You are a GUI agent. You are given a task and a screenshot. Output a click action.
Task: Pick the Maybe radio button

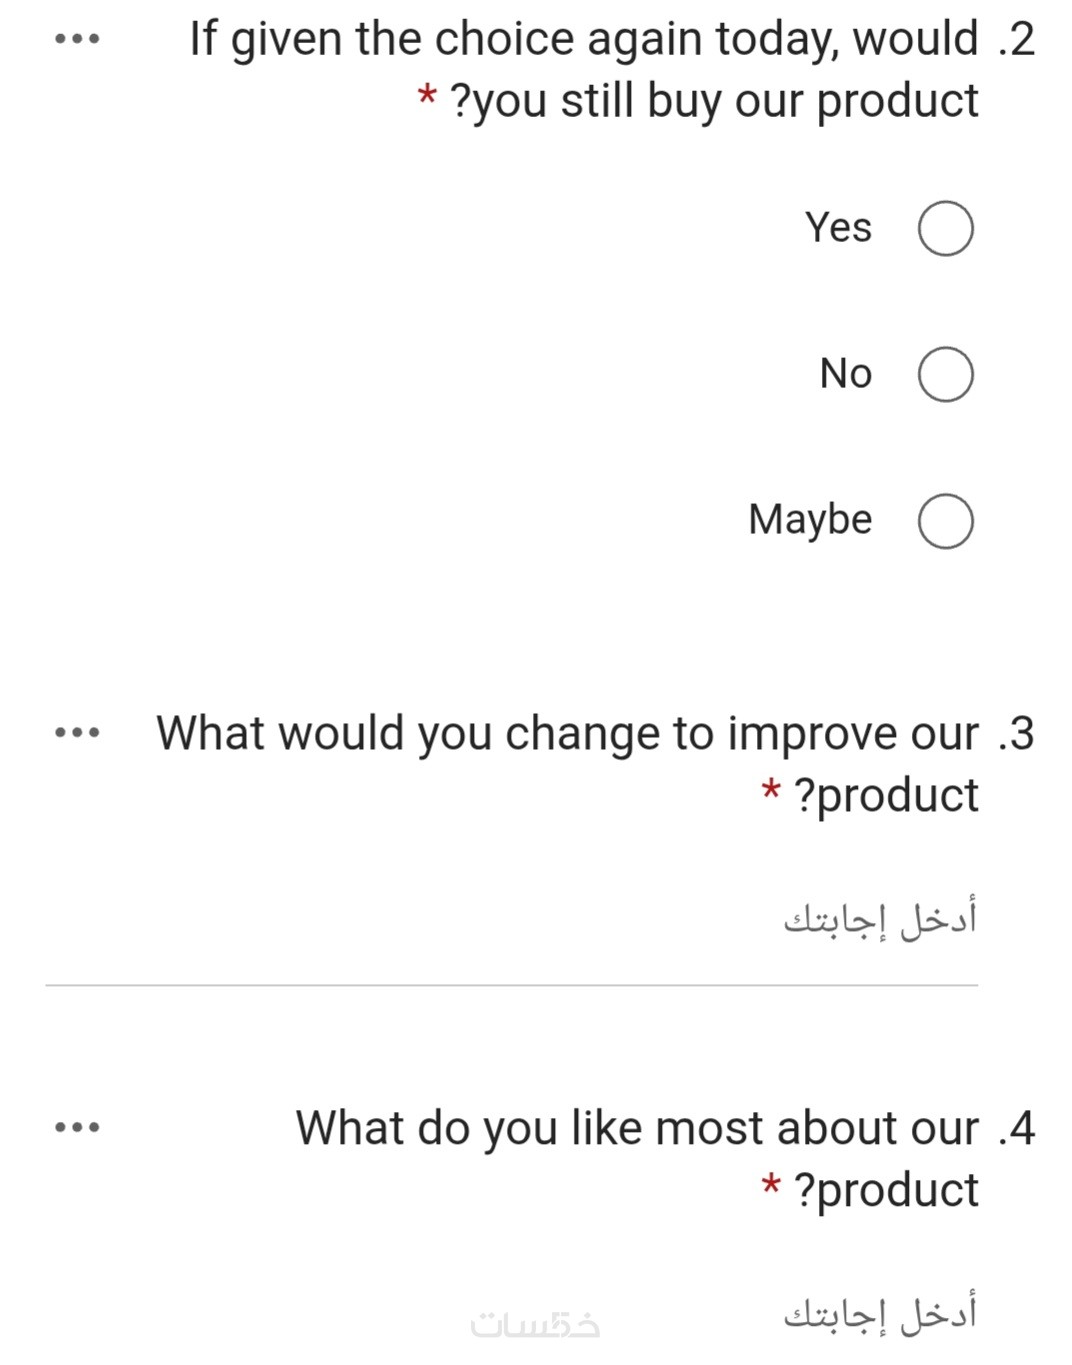[x=945, y=521]
